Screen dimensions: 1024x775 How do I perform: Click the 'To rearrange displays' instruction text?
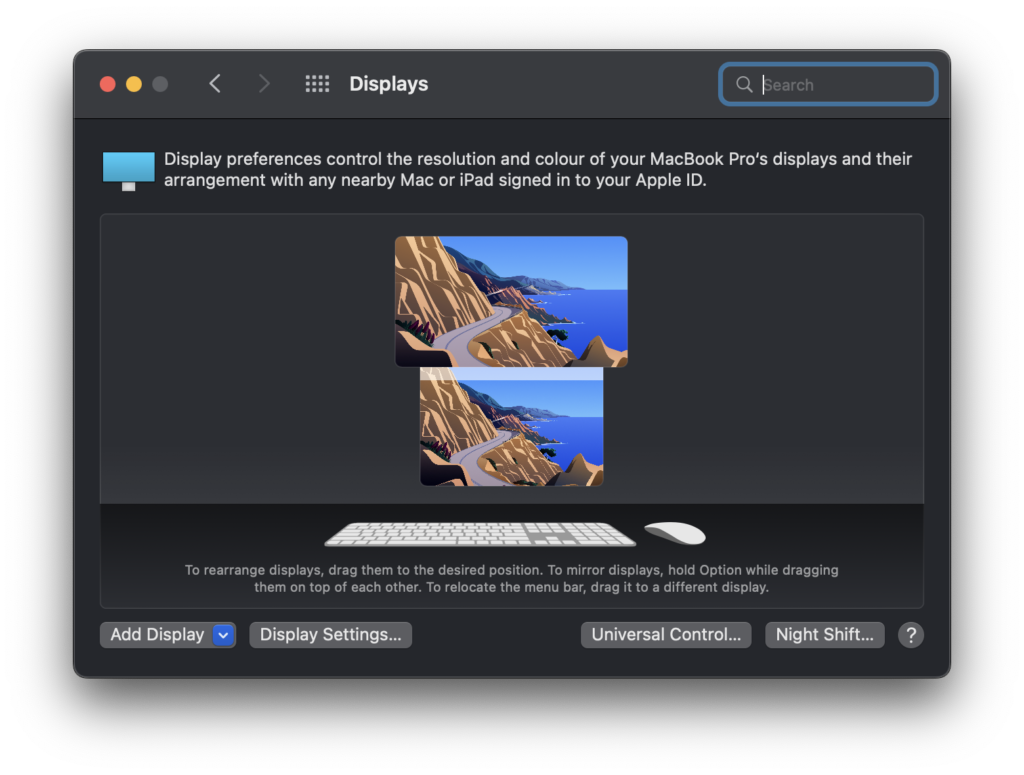click(511, 578)
